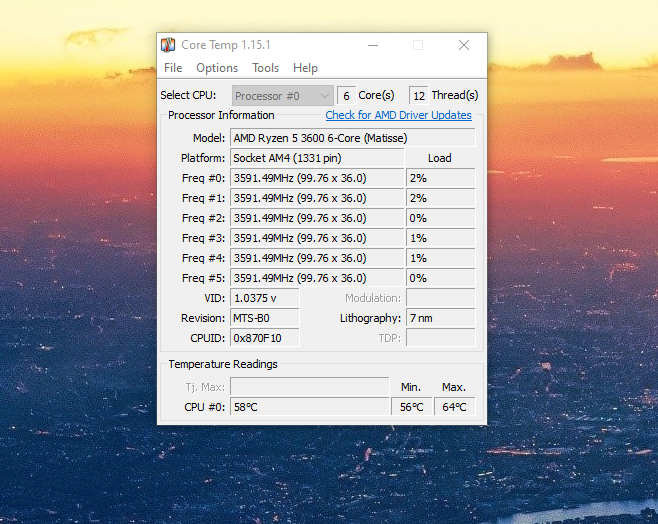The image size is (658, 524).
Task: Click the Platform value Socket AM4 (1331 pin)
Action: tap(317, 158)
